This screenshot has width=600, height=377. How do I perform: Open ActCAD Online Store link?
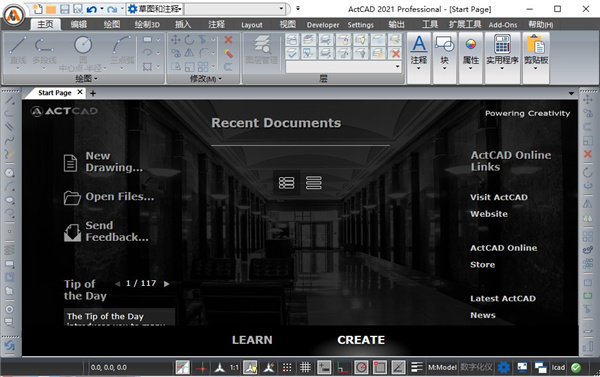[x=503, y=256]
